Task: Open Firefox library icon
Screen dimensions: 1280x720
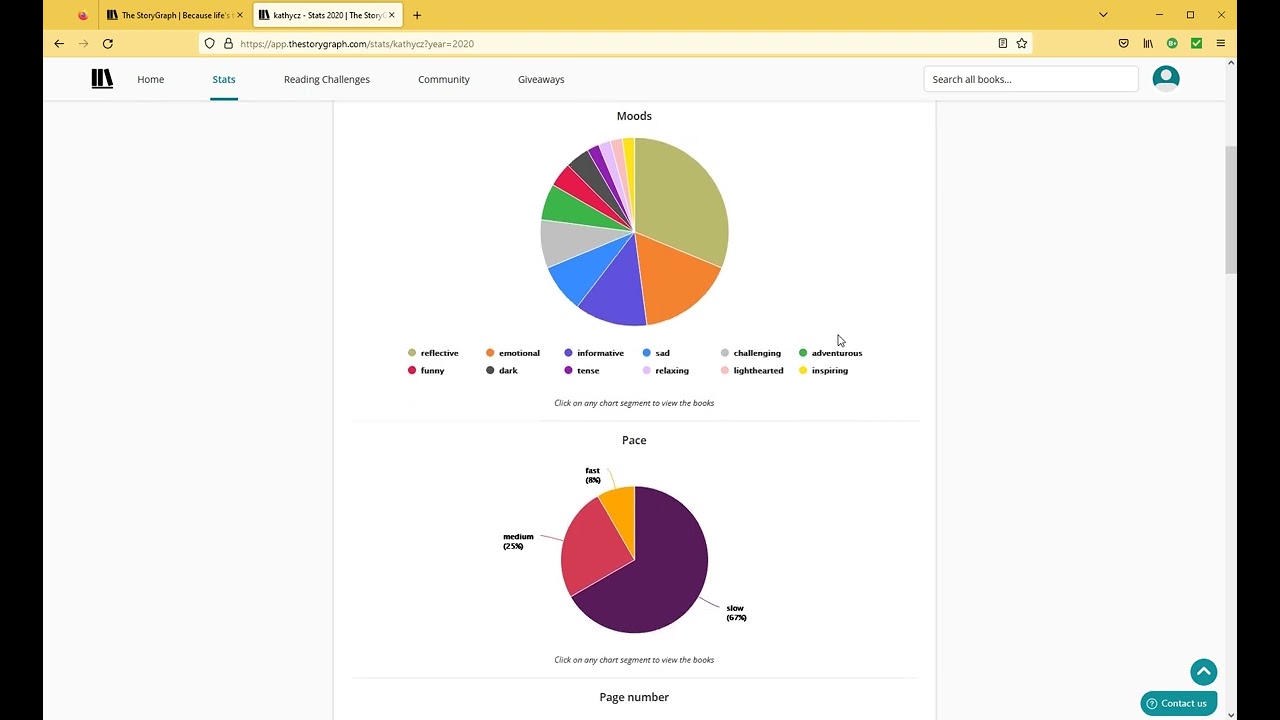Action: click(x=1148, y=43)
